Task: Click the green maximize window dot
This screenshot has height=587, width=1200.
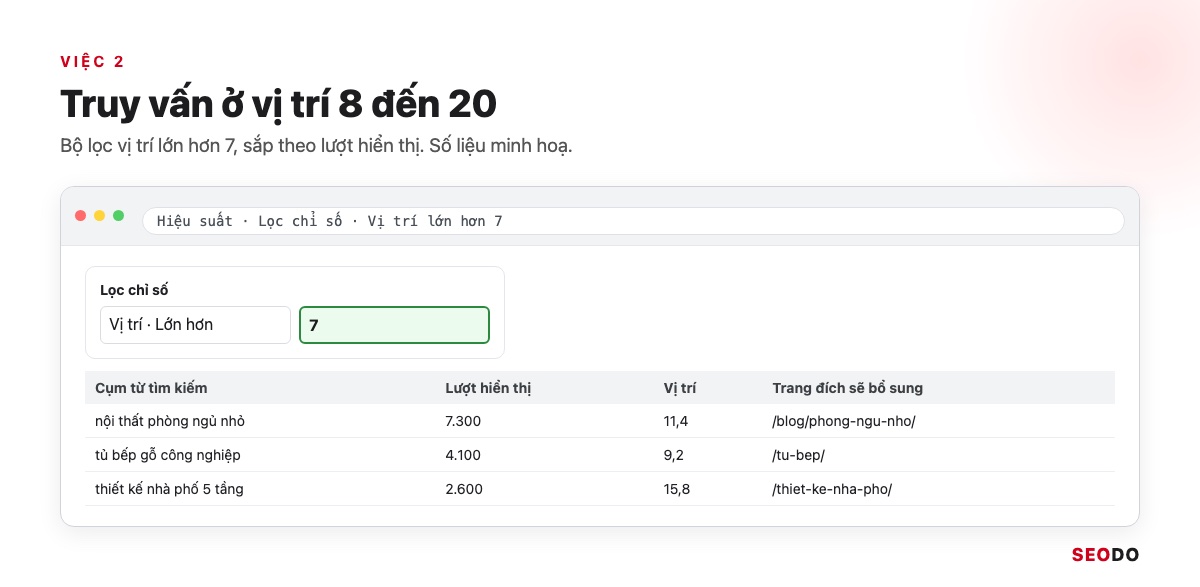Action: (x=119, y=216)
